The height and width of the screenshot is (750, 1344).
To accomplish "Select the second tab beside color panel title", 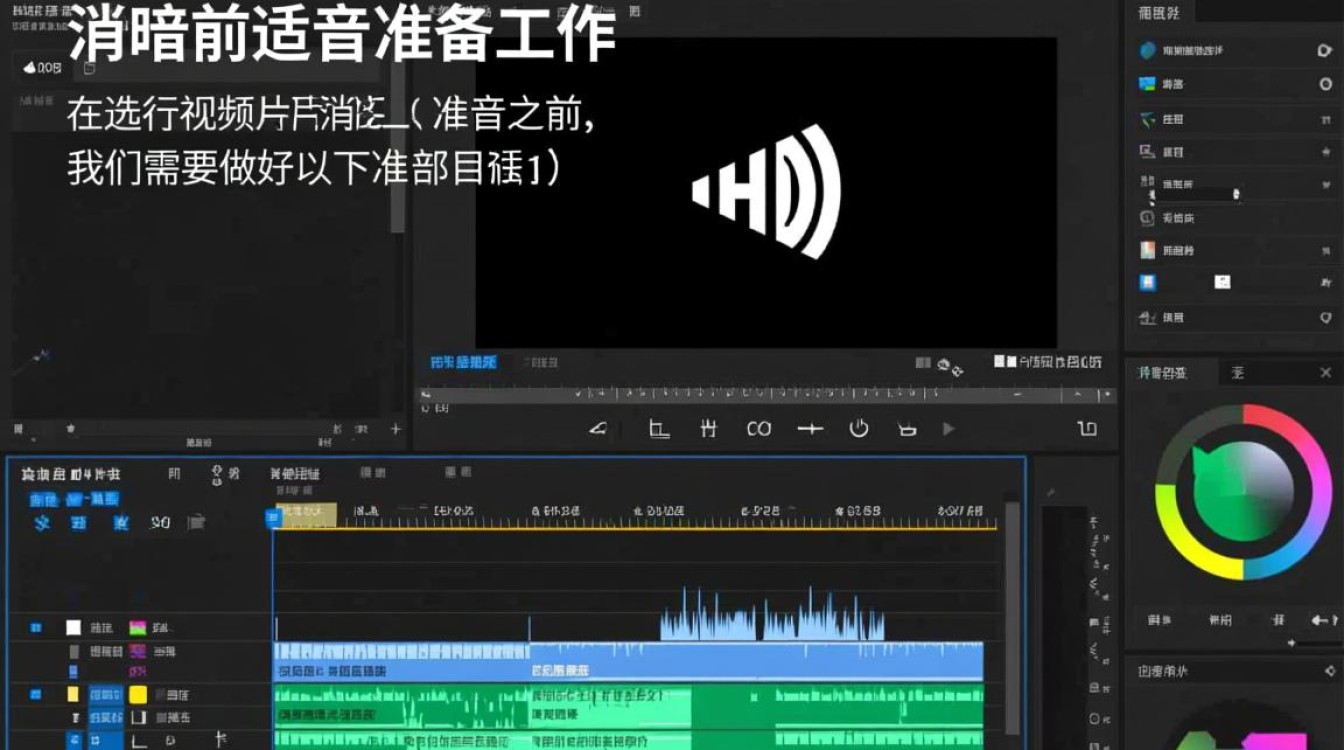I will (x=1237, y=373).
